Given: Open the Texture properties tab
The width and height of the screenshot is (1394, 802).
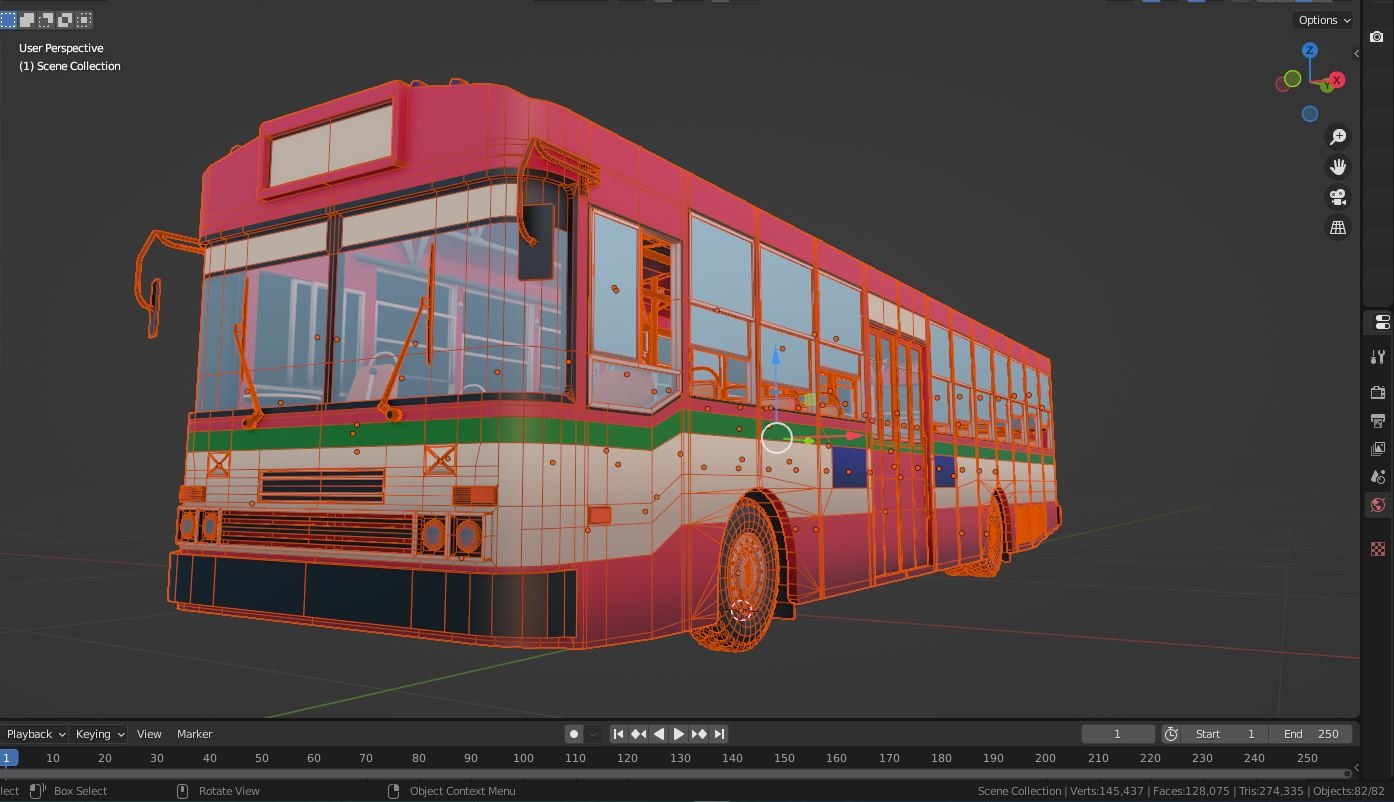Looking at the screenshot, I should pyautogui.click(x=1377, y=548).
